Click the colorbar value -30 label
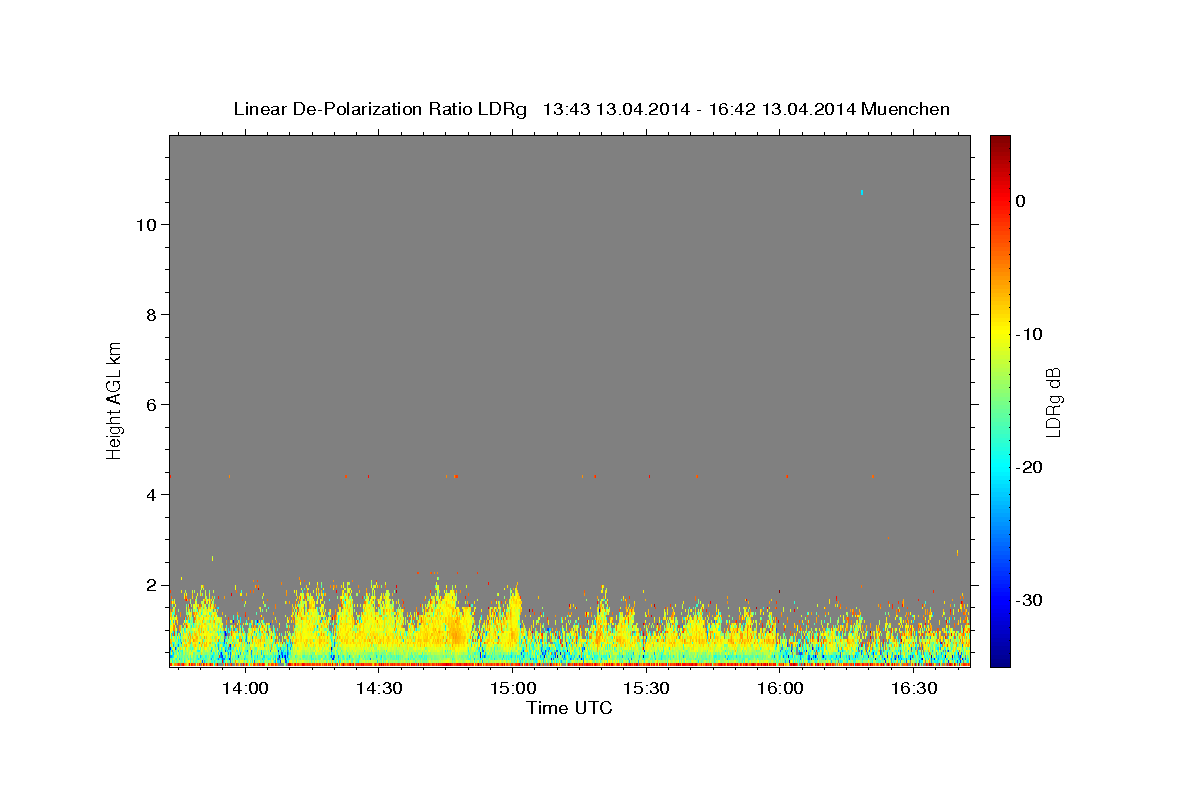1200x800 pixels. [x=1029, y=600]
